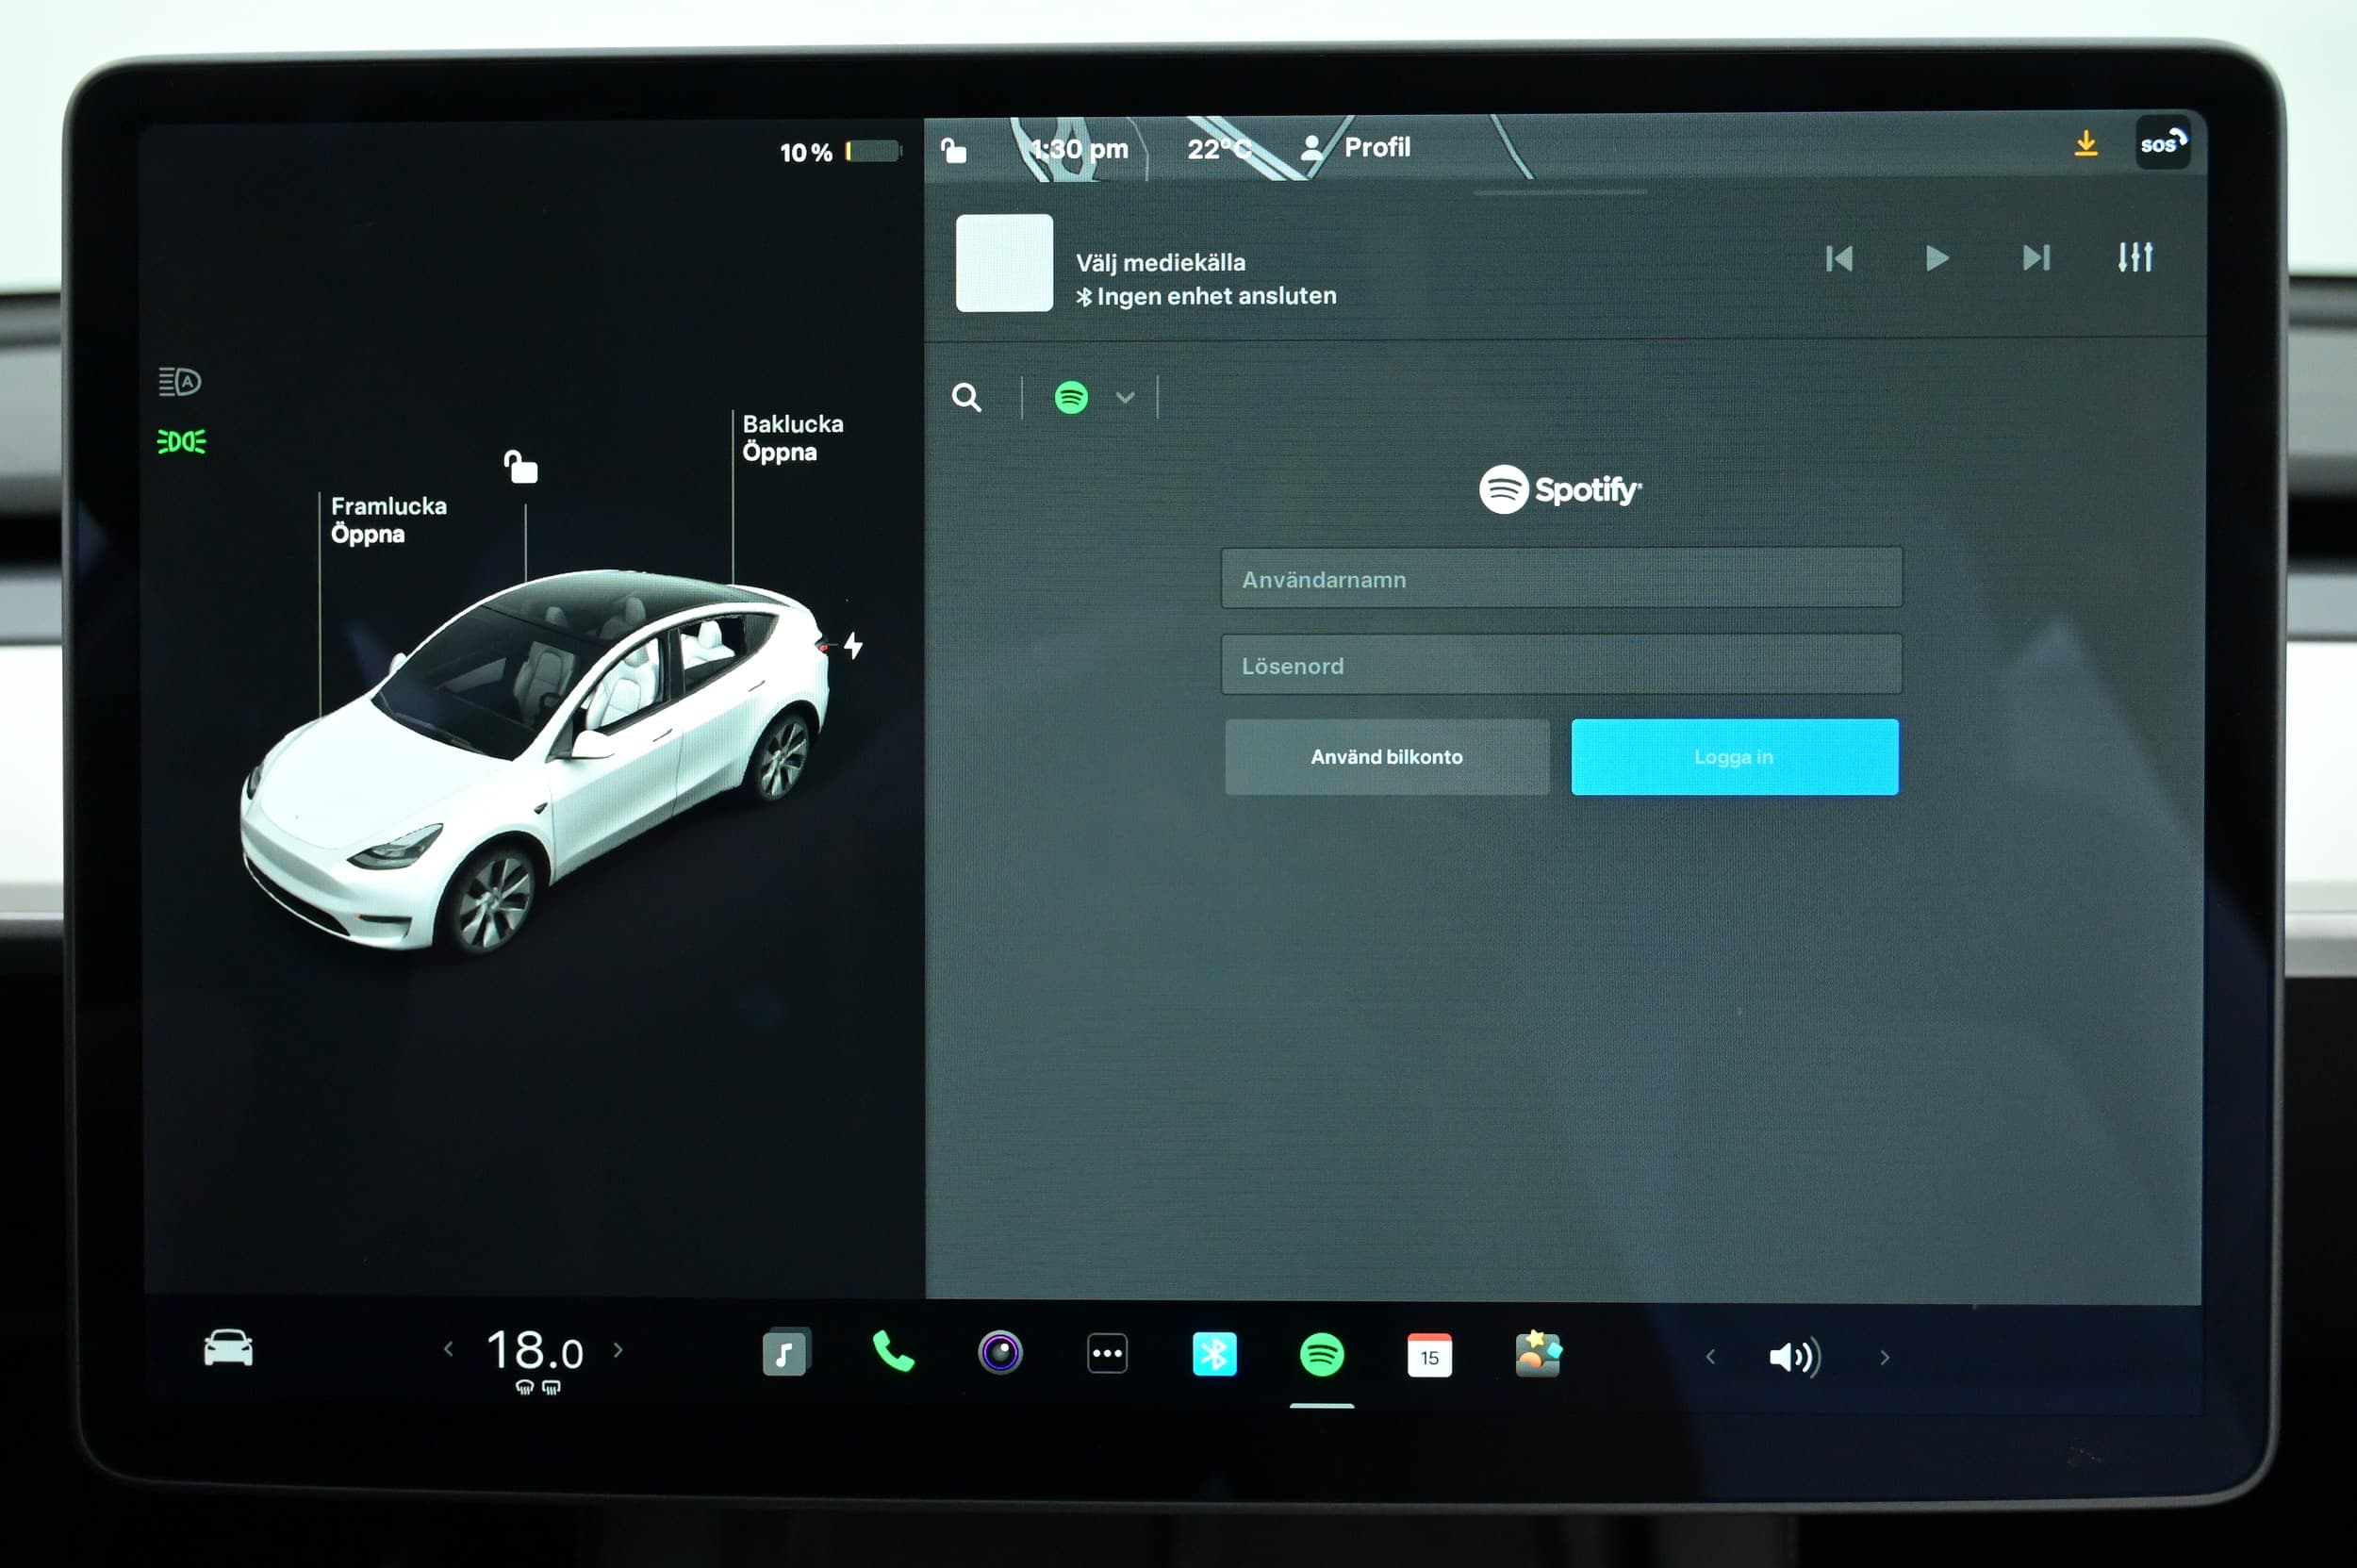Screen dimensions: 2357x1568
Task: Open the toybox app icon
Action: (1538, 1354)
